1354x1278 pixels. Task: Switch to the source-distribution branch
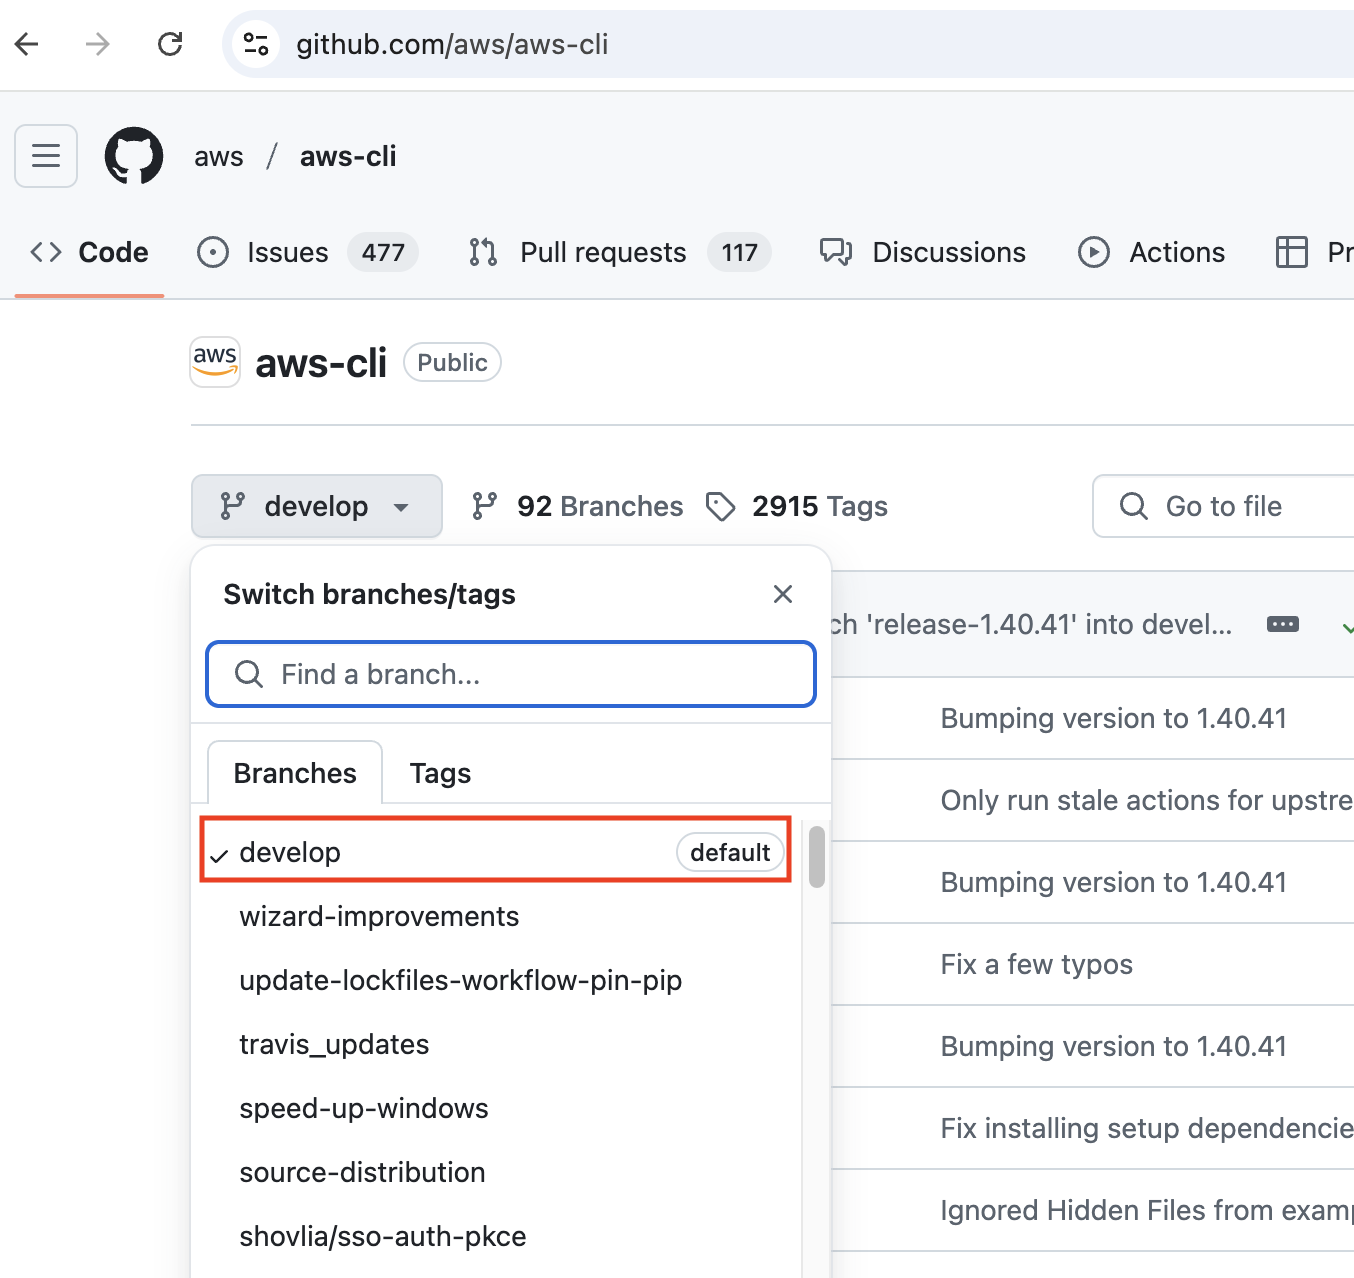pyautogui.click(x=362, y=1172)
